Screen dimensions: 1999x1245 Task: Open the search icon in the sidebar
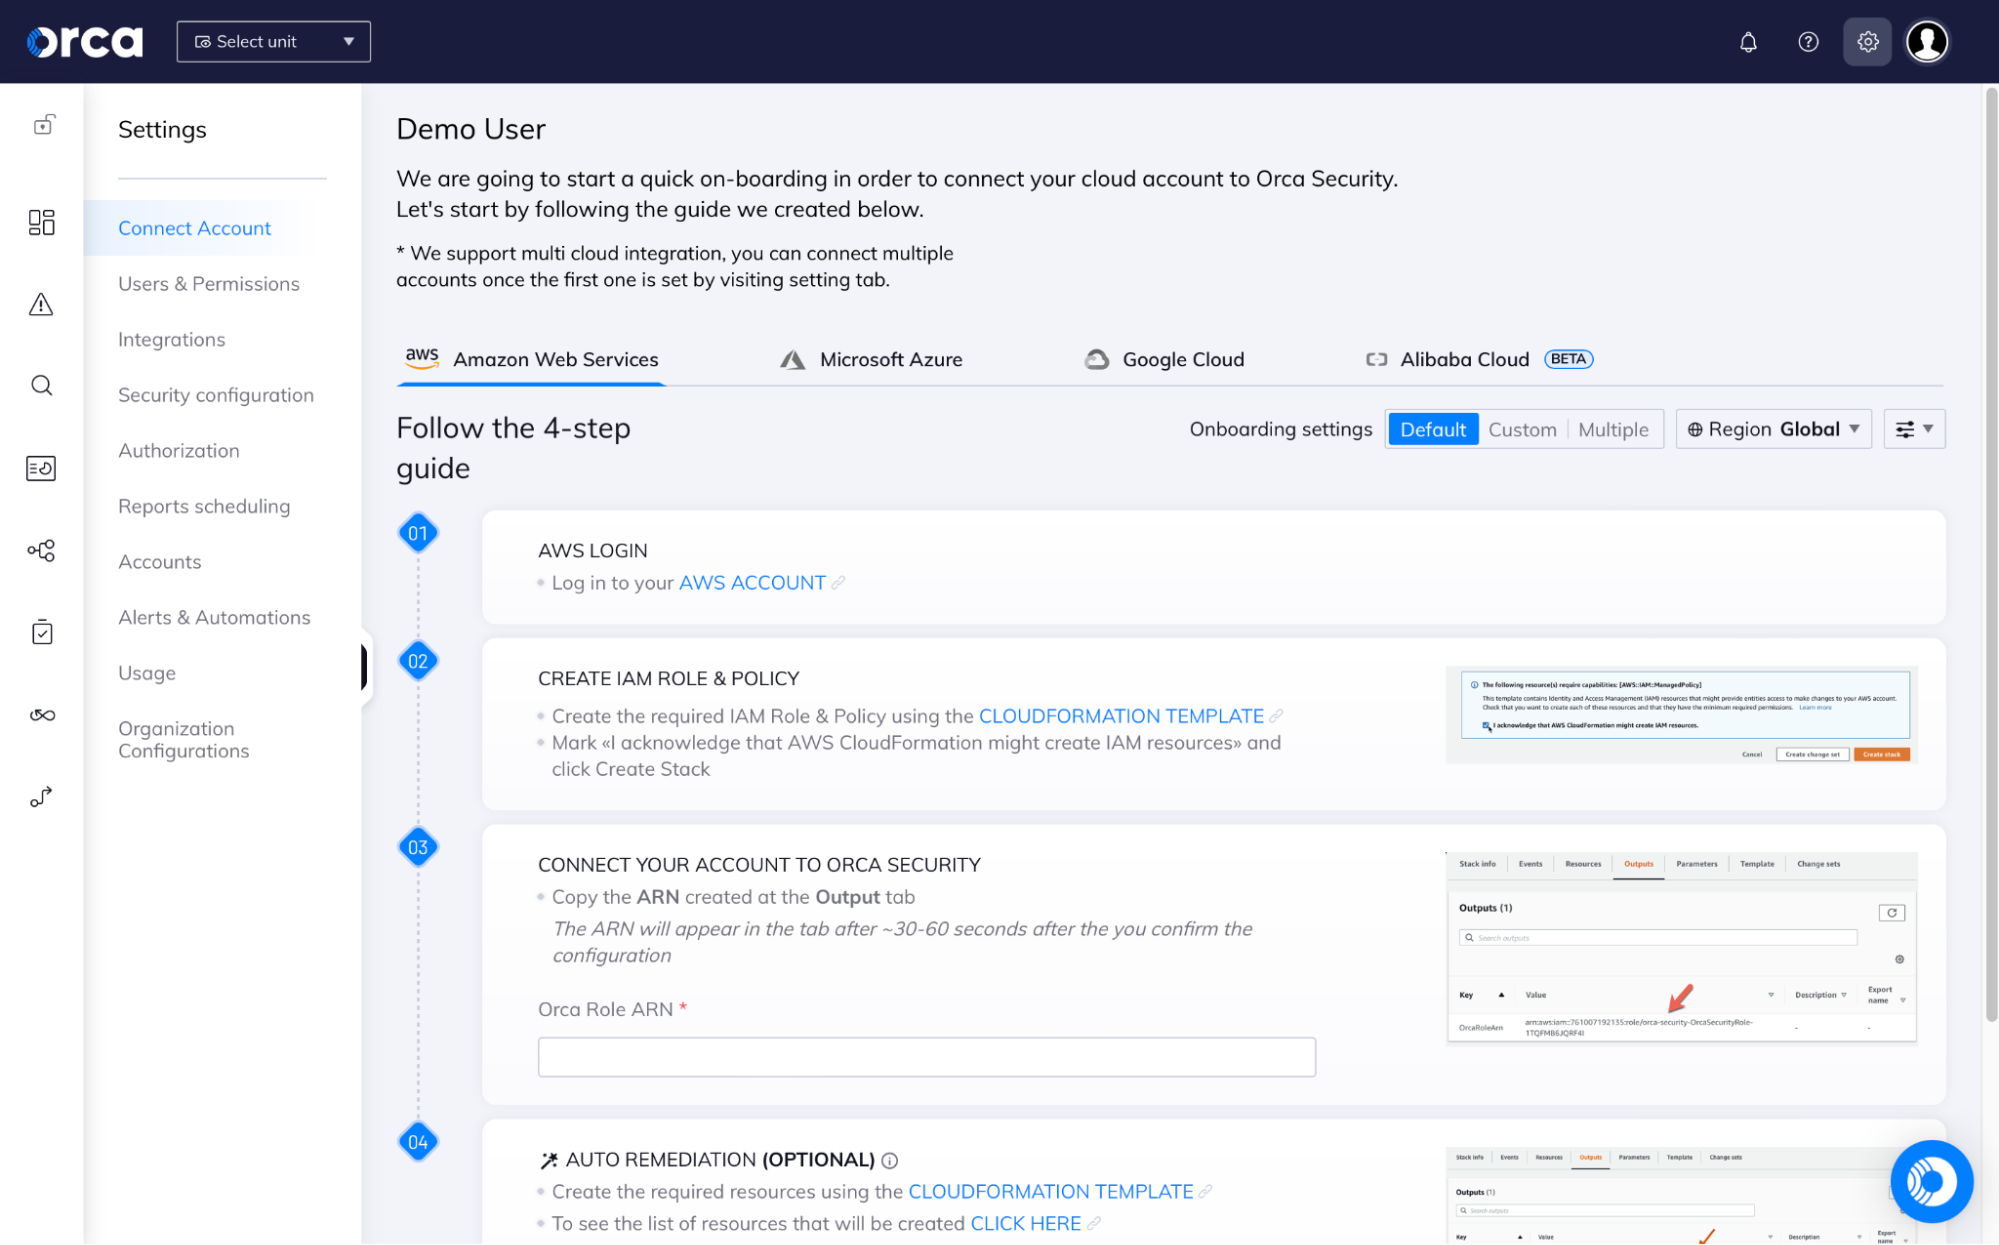pos(41,385)
